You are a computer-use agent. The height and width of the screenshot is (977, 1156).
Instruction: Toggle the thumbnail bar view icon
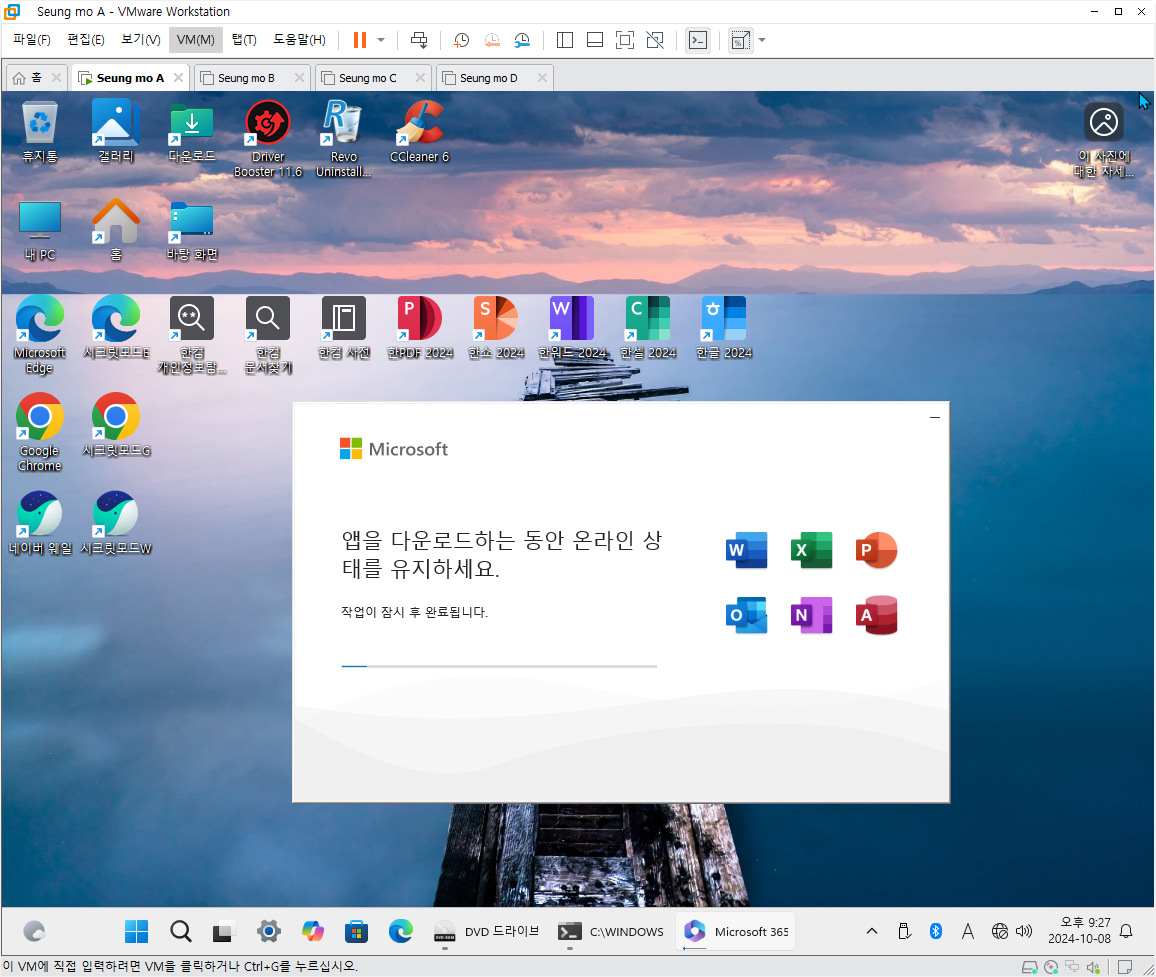point(595,40)
